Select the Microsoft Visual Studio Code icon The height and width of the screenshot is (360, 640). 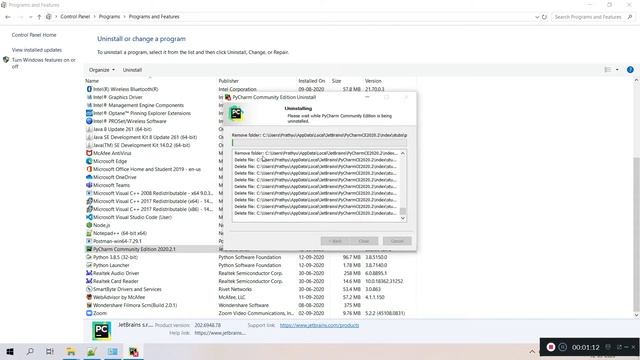point(89,217)
